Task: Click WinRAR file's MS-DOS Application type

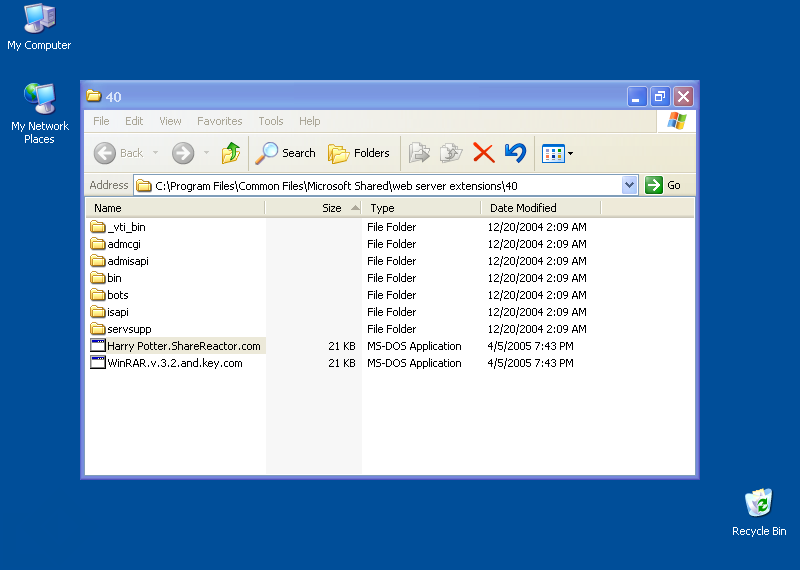Action: click(414, 363)
